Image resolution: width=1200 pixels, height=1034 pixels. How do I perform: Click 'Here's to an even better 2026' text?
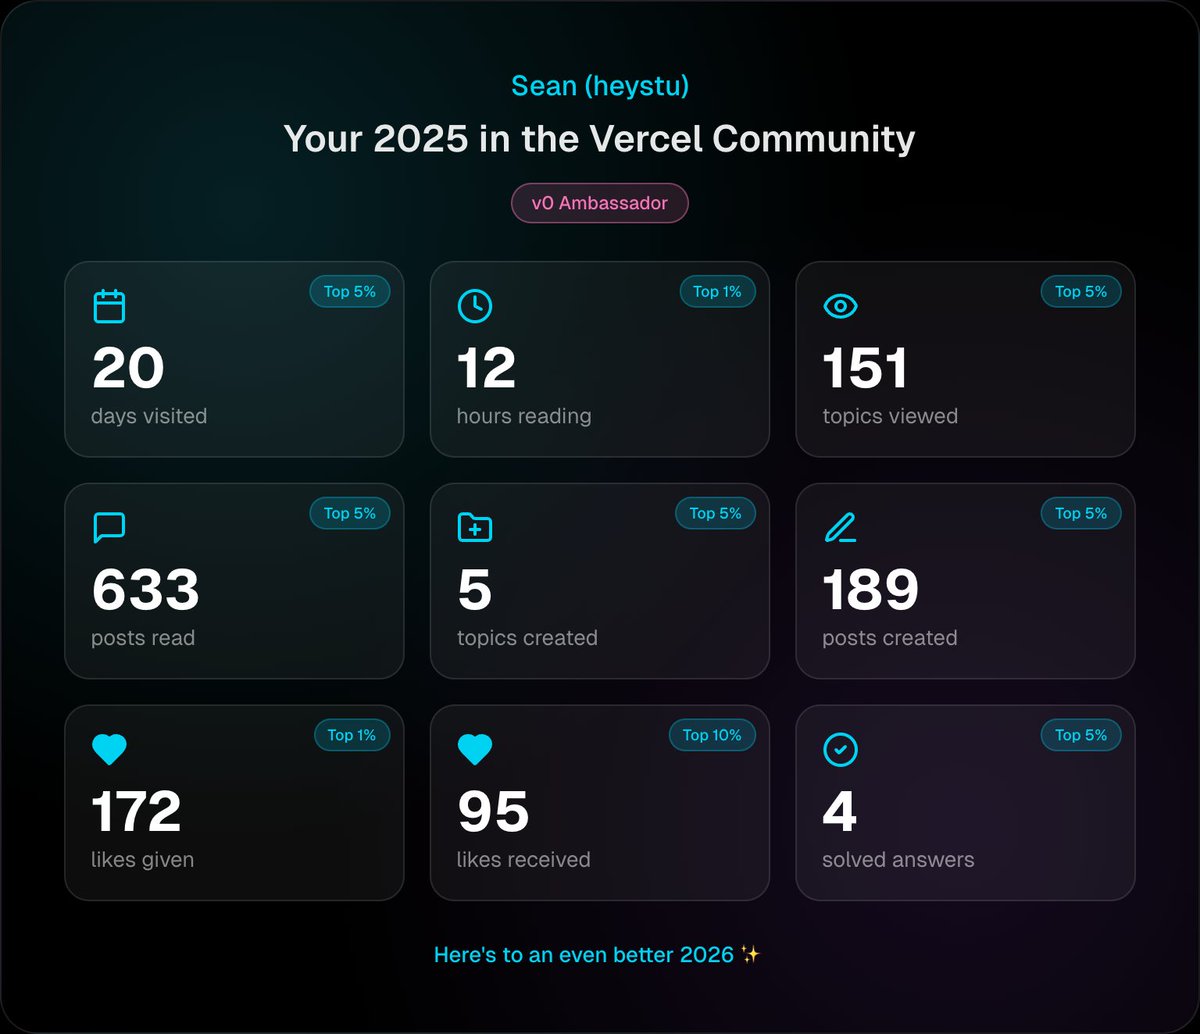pos(584,955)
